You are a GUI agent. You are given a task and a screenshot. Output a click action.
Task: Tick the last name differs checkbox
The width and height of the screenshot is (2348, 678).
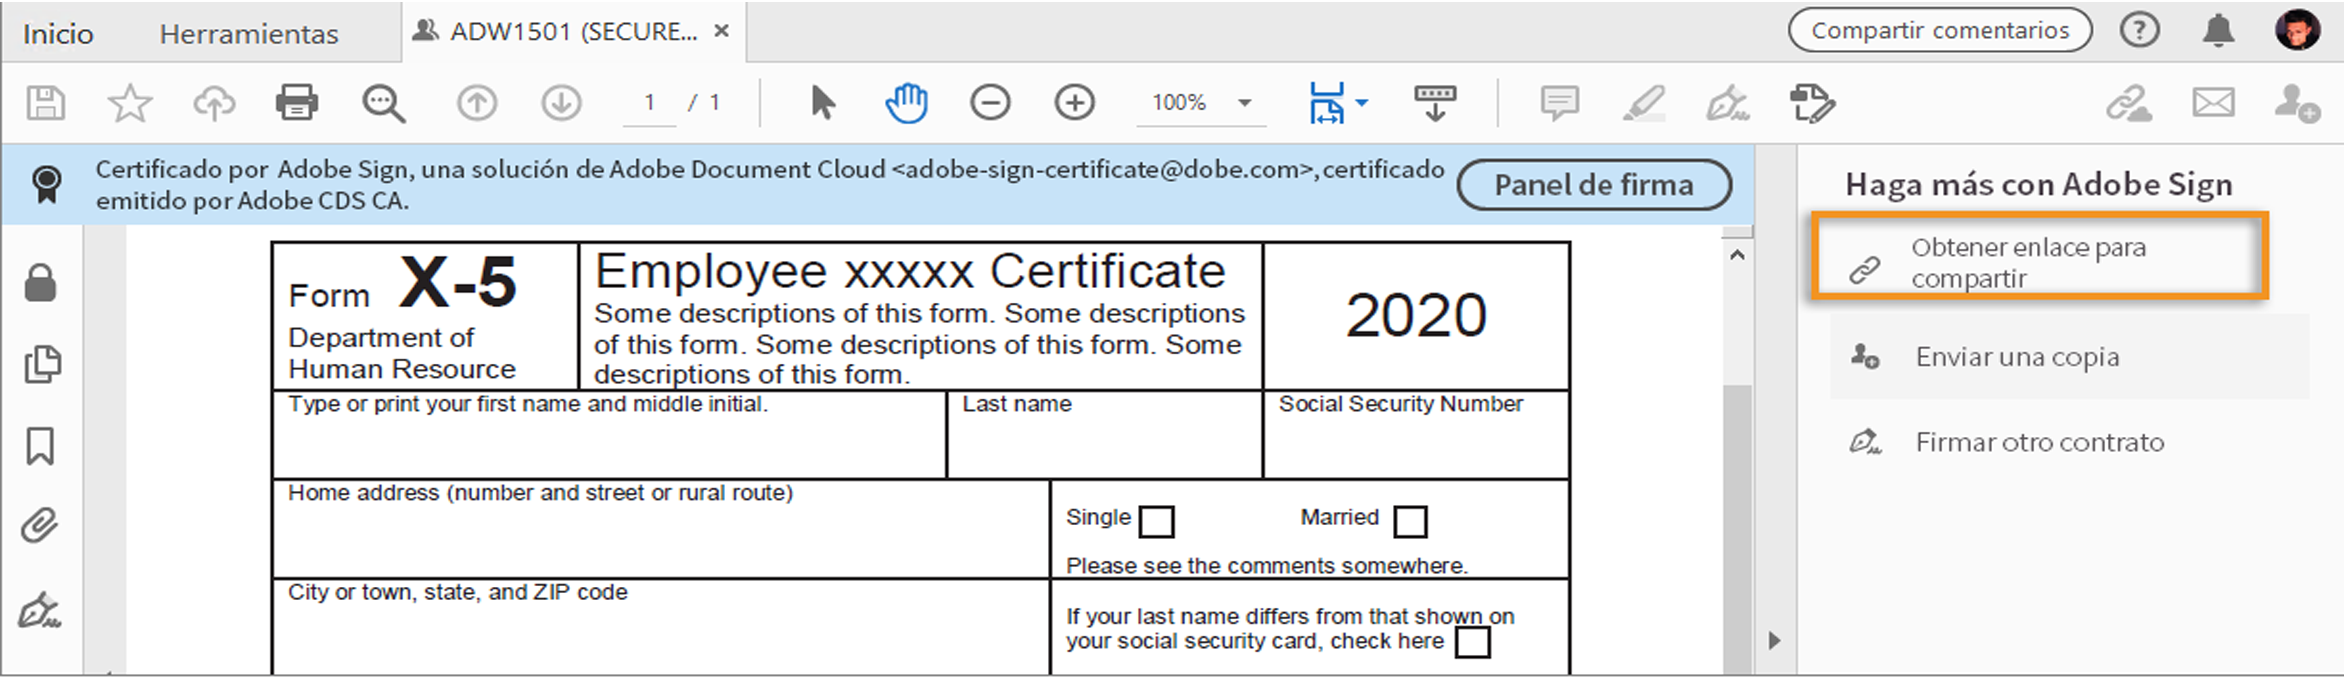(1472, 642)
